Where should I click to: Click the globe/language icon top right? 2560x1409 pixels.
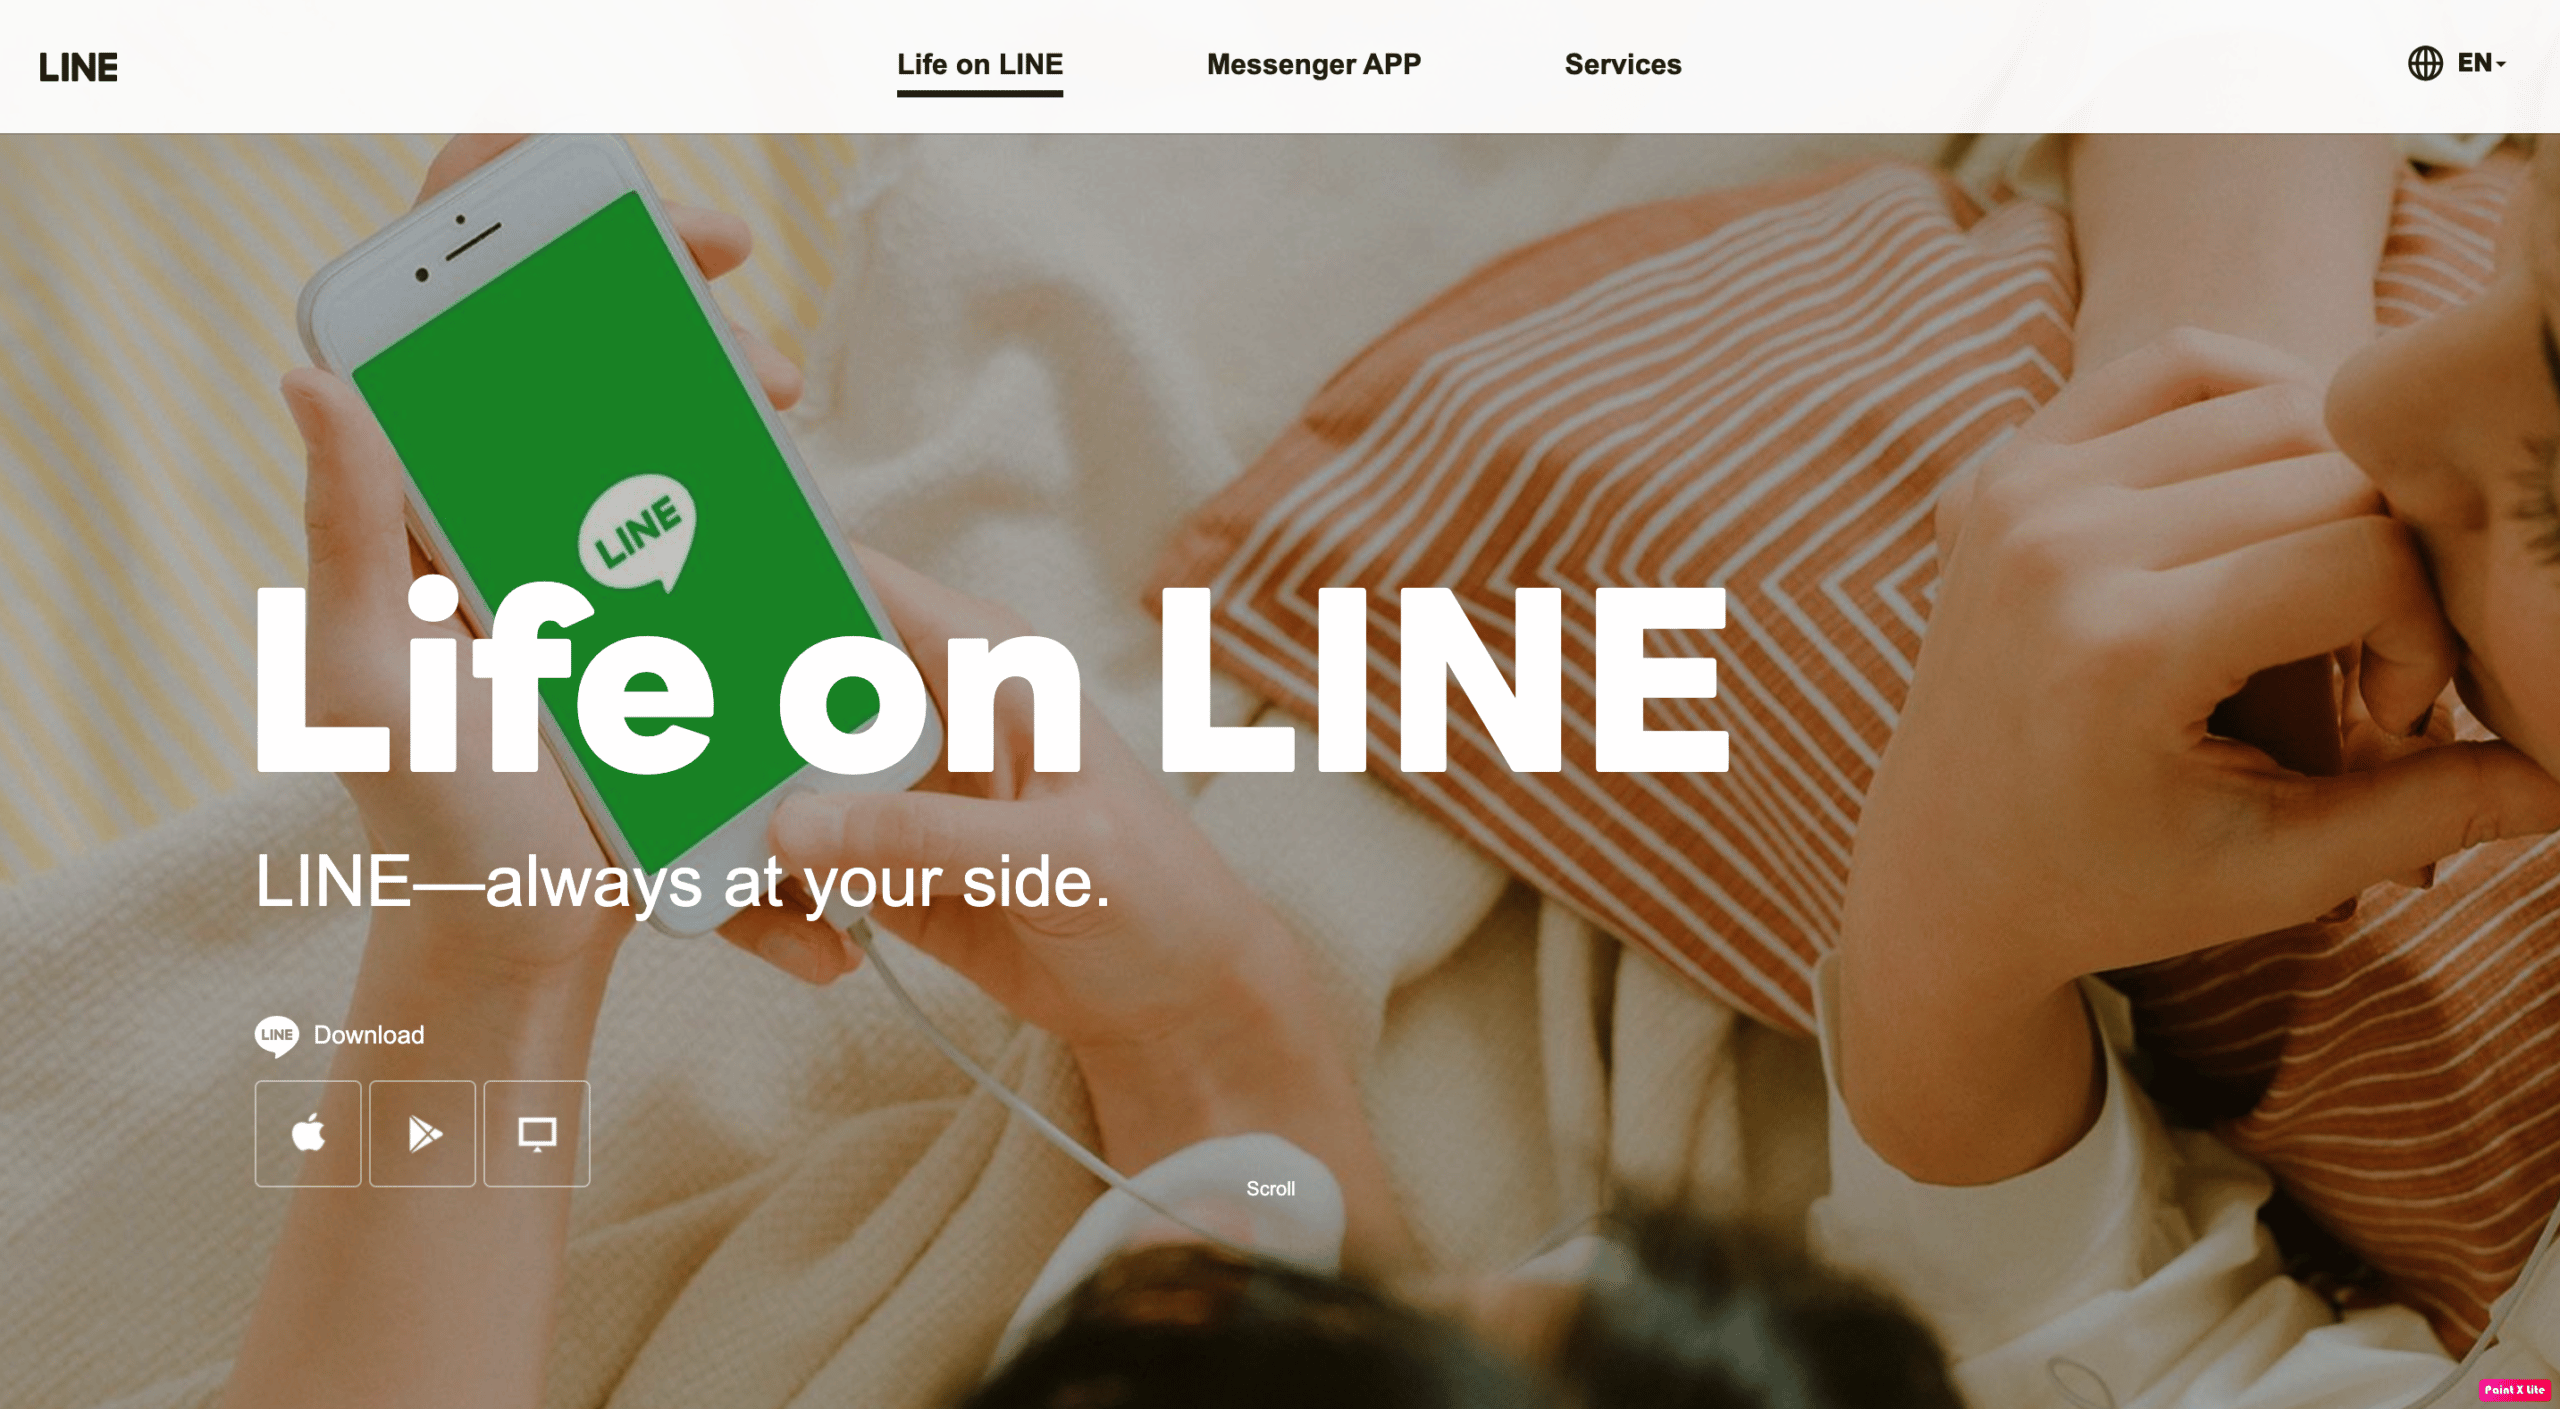2426,64
